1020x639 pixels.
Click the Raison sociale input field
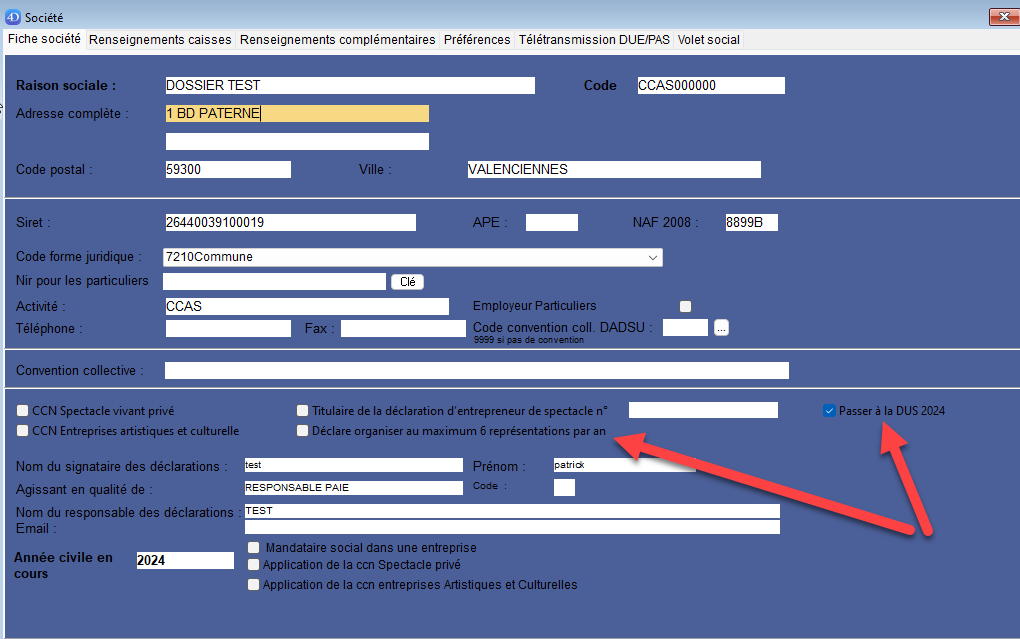[349, 86]
